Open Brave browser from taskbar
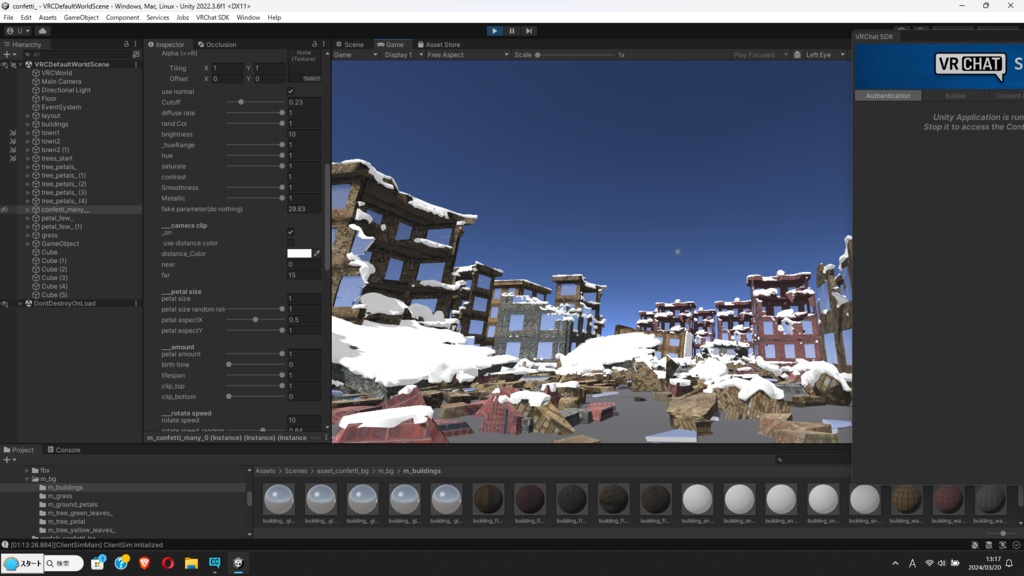The width and height of the screenshot is (1024, 576). [x=144, y=563]
